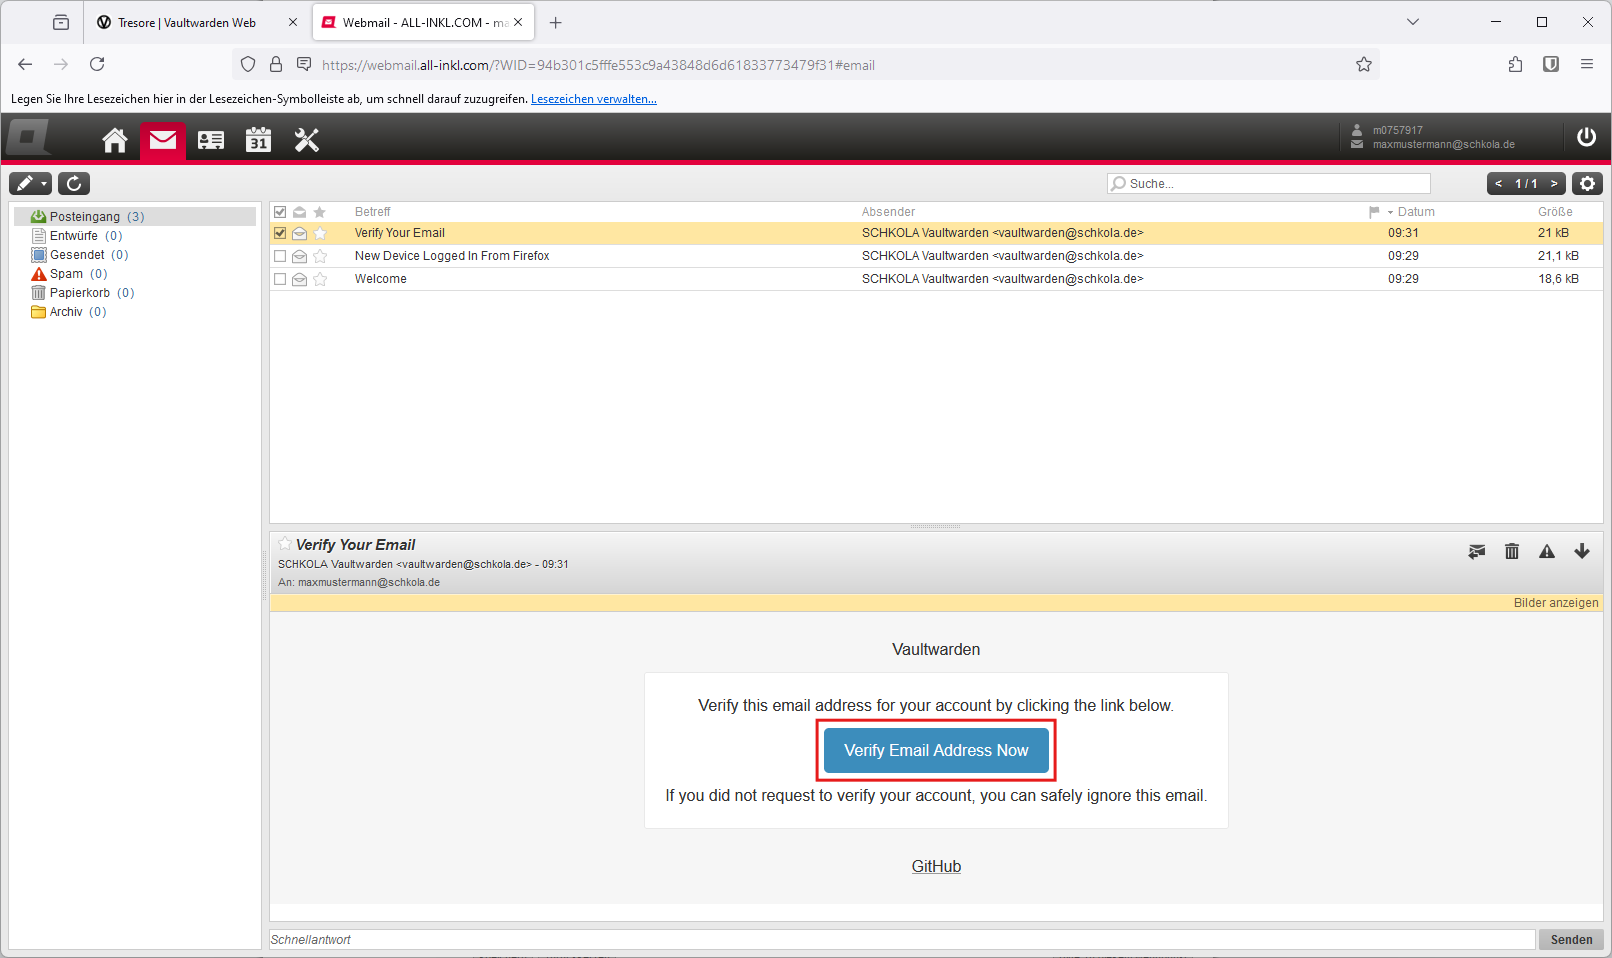
Task: Open the Papierkorb folder
Action: click(82, 293)
